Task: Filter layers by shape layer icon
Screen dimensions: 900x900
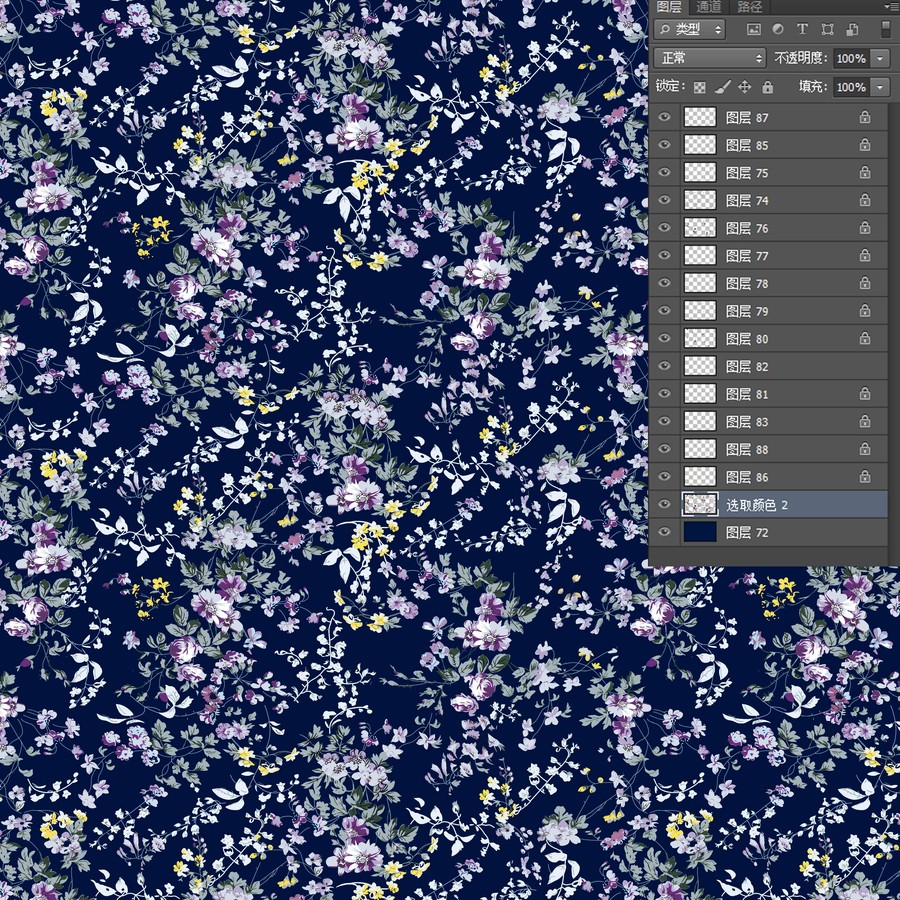Action: pos(827,29)
